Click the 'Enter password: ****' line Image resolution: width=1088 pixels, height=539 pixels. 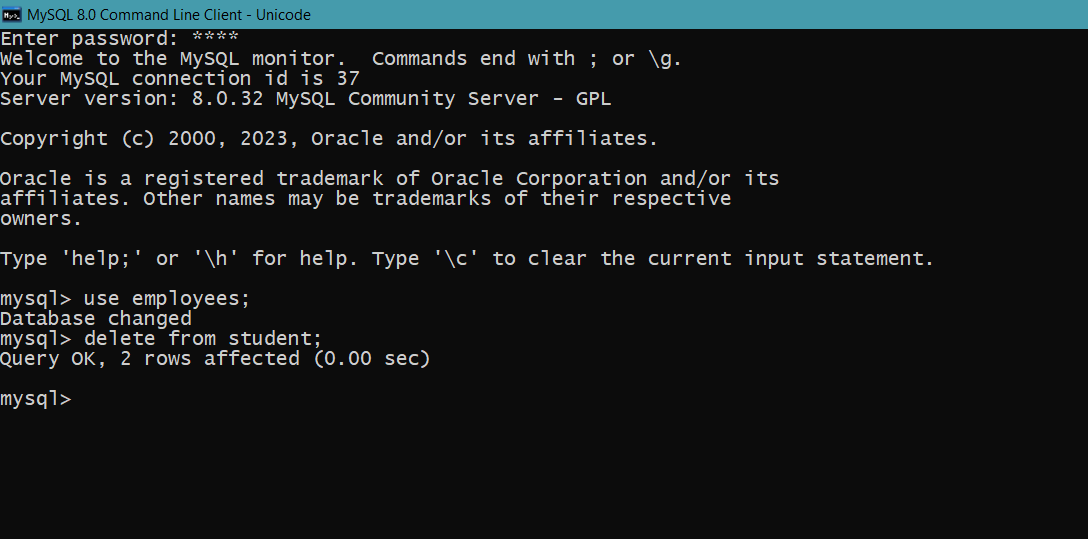point(119,38)
